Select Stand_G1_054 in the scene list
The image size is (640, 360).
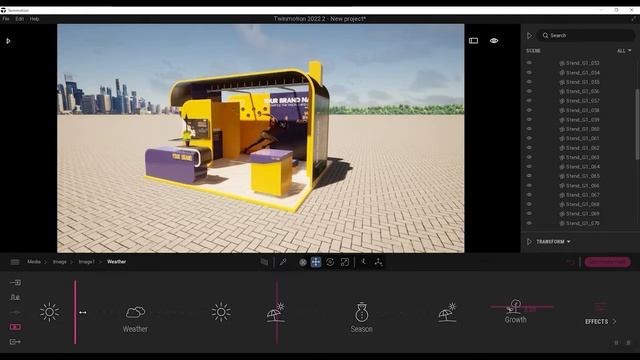pos(582,73)
